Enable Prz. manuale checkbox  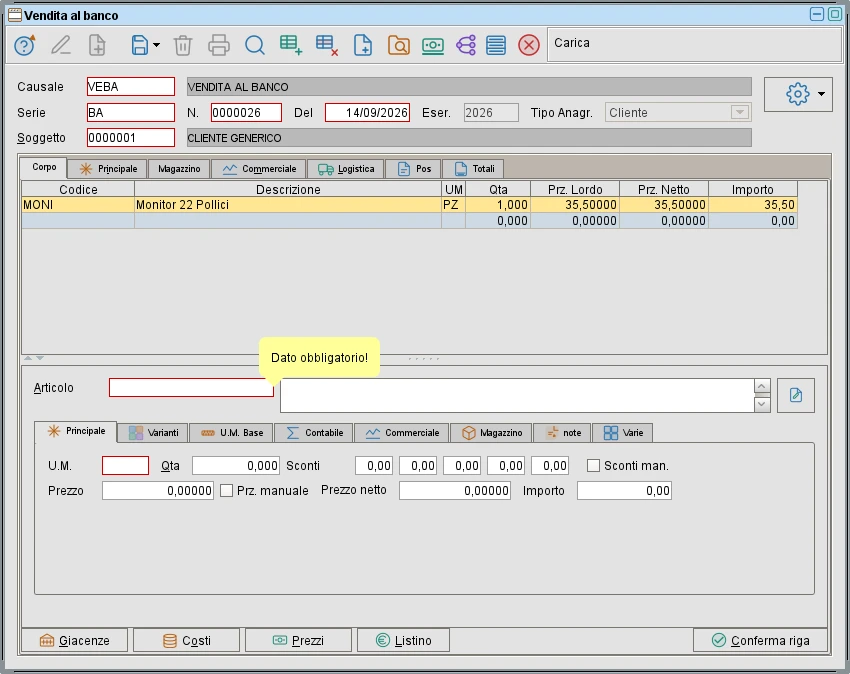pyautogui.click(x=227, y=491)
